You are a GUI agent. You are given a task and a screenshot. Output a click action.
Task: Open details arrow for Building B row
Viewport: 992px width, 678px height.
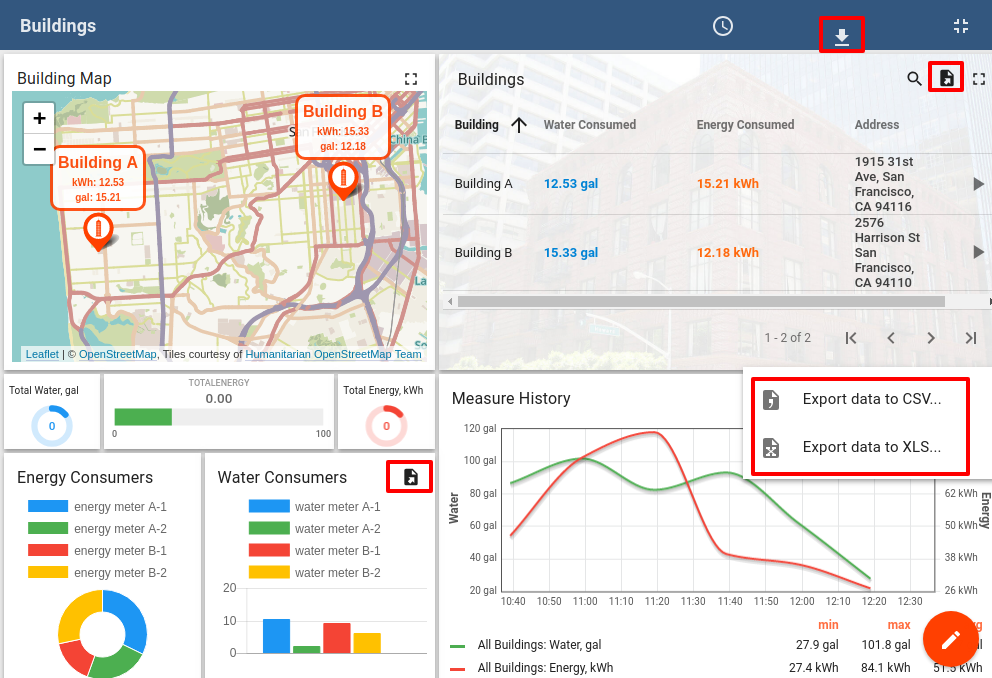click(x=978, y=253)
